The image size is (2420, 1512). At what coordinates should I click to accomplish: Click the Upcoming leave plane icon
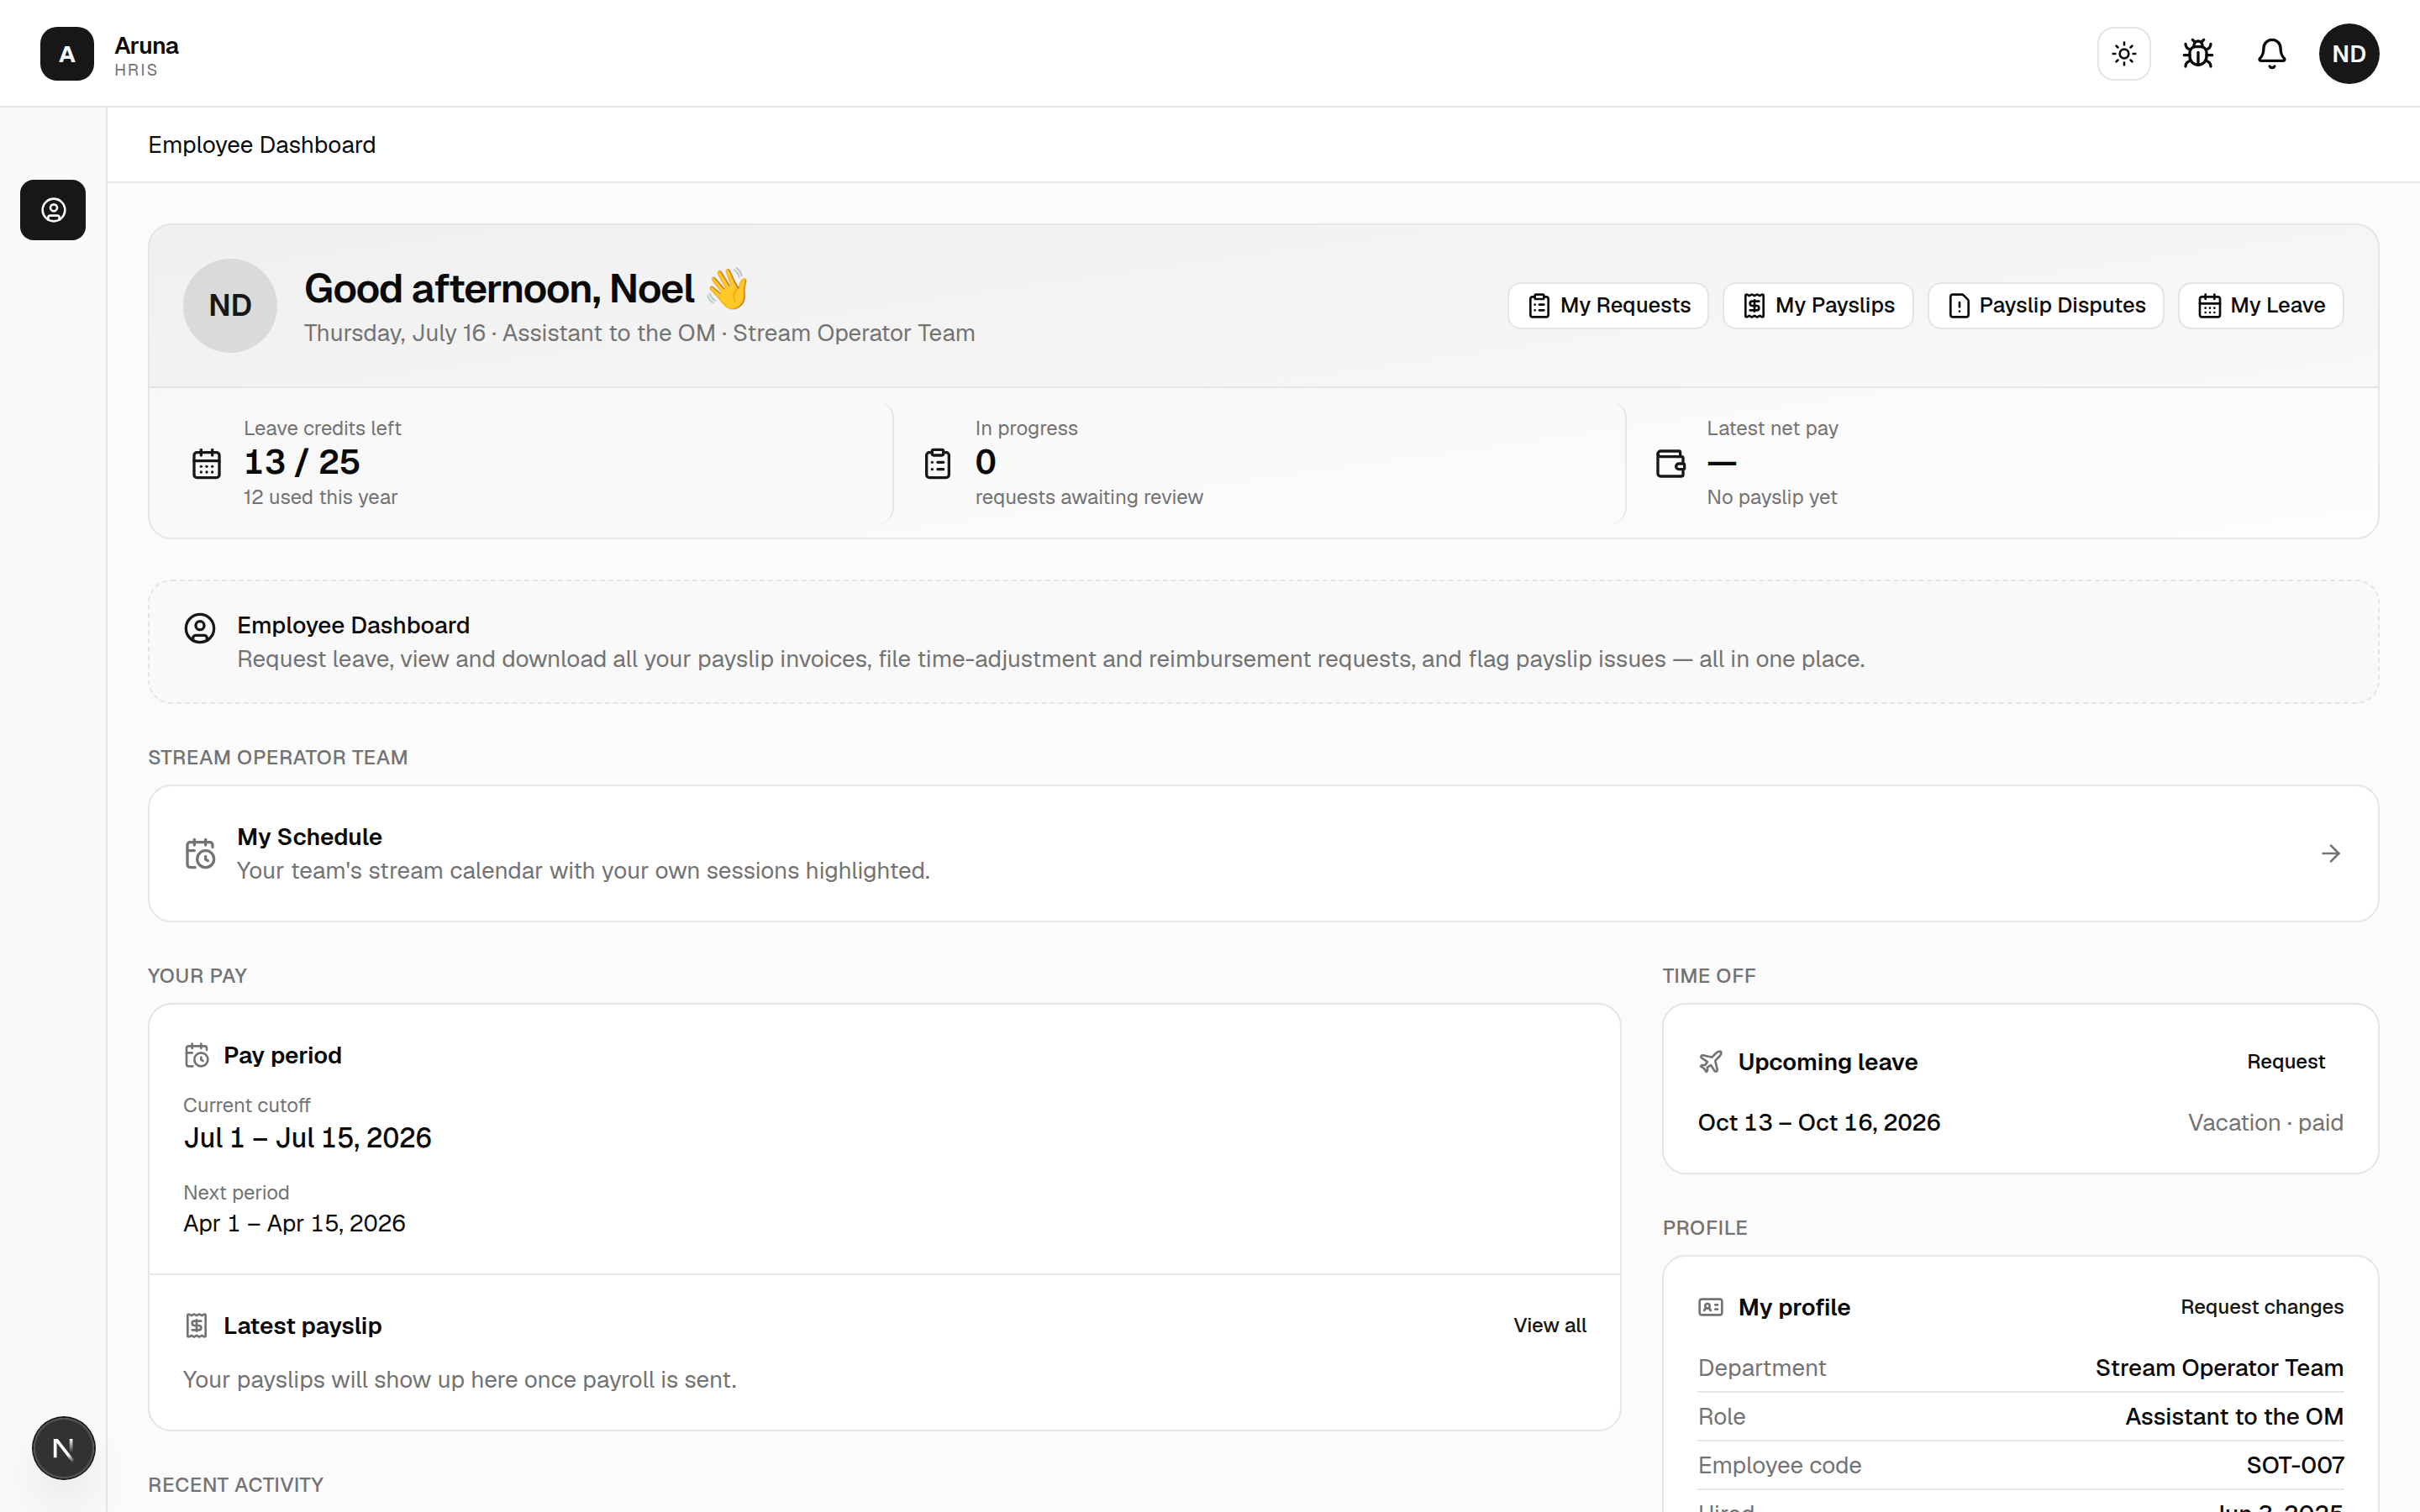pos(1711,1062)
